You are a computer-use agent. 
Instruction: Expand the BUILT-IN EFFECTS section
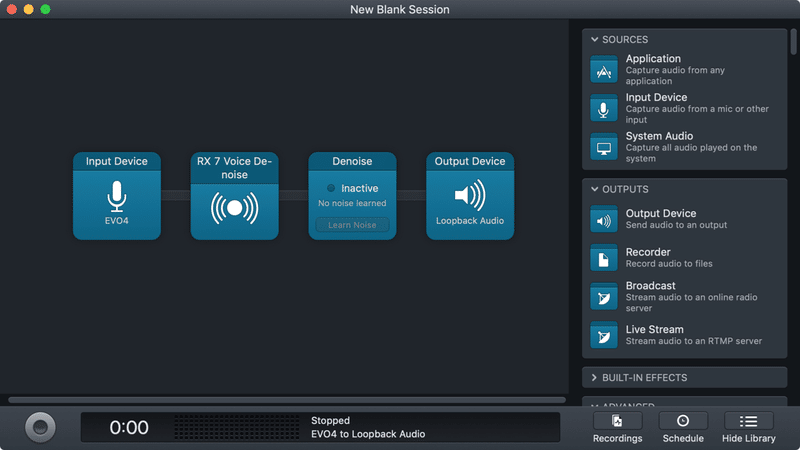(594, 378)
